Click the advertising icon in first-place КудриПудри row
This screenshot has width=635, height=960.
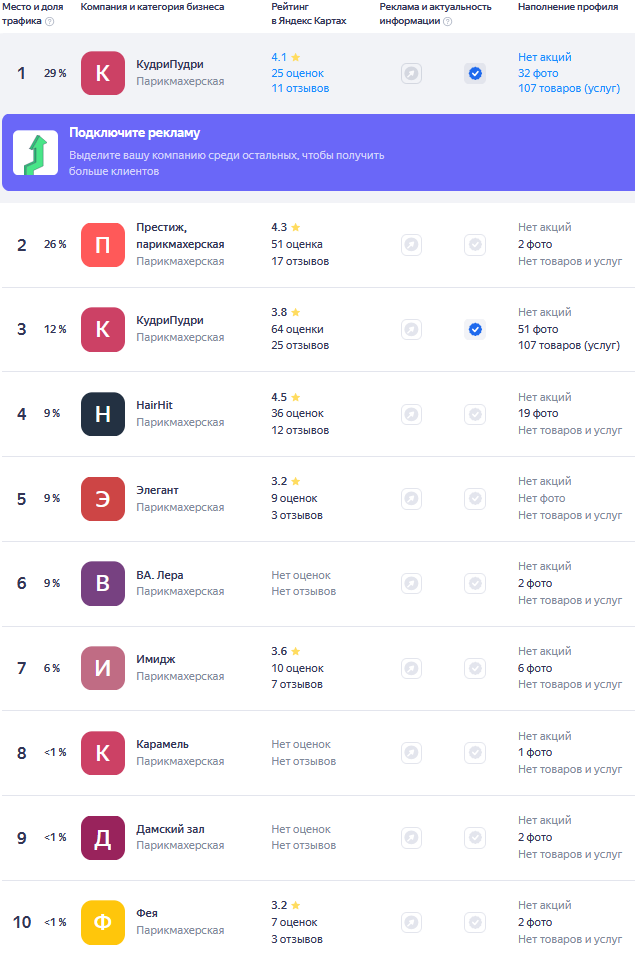[411, 73]
